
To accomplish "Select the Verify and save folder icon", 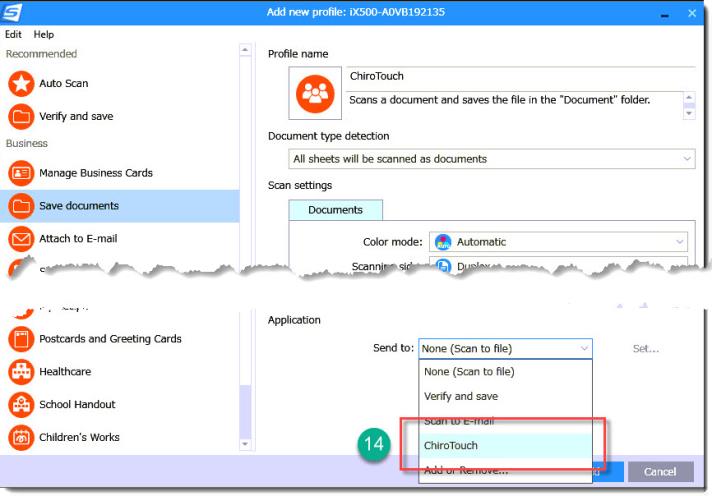I will (21, 116).
